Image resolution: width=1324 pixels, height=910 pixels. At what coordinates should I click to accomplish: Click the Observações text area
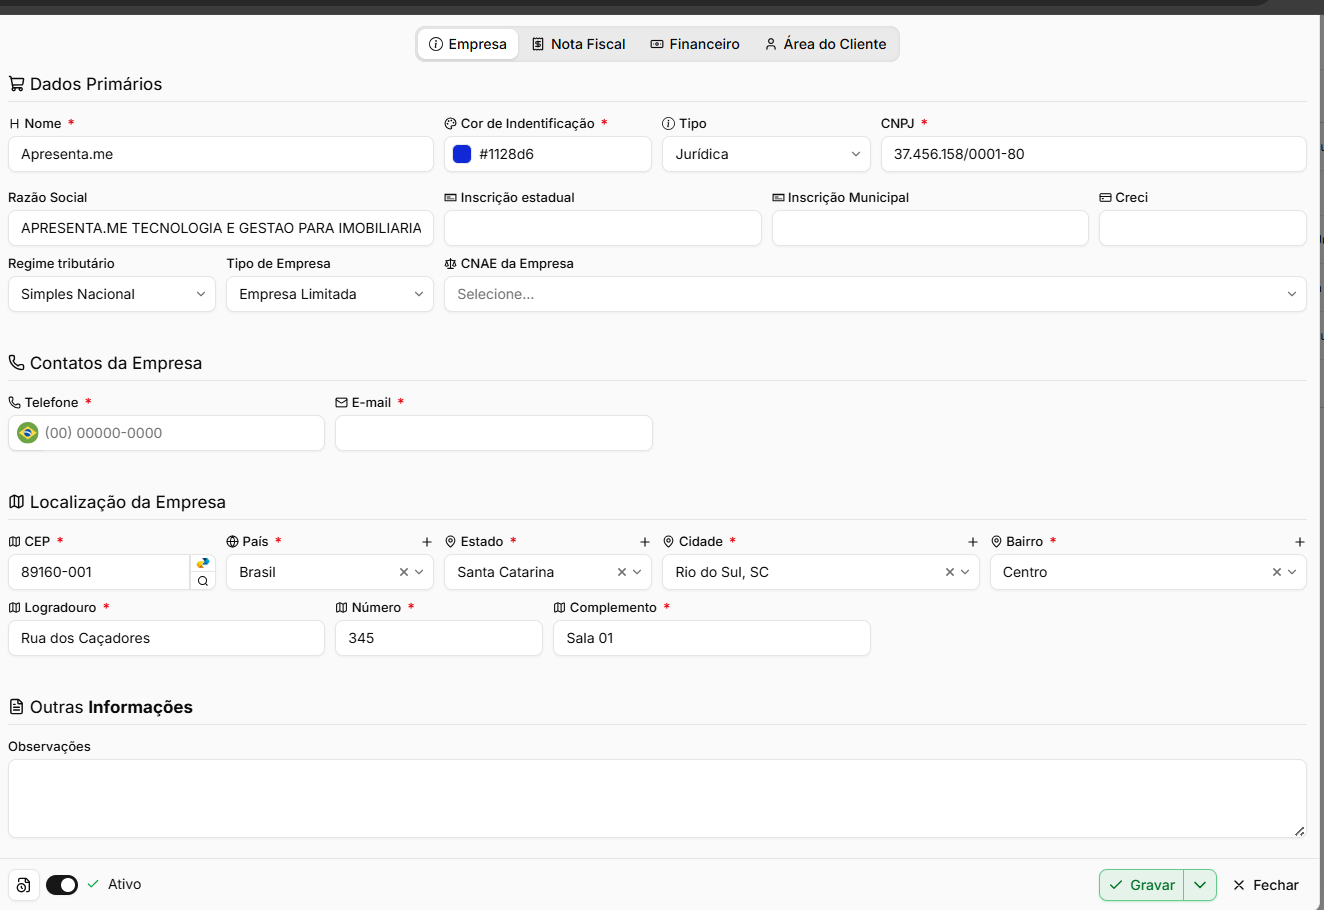[657, 798]
